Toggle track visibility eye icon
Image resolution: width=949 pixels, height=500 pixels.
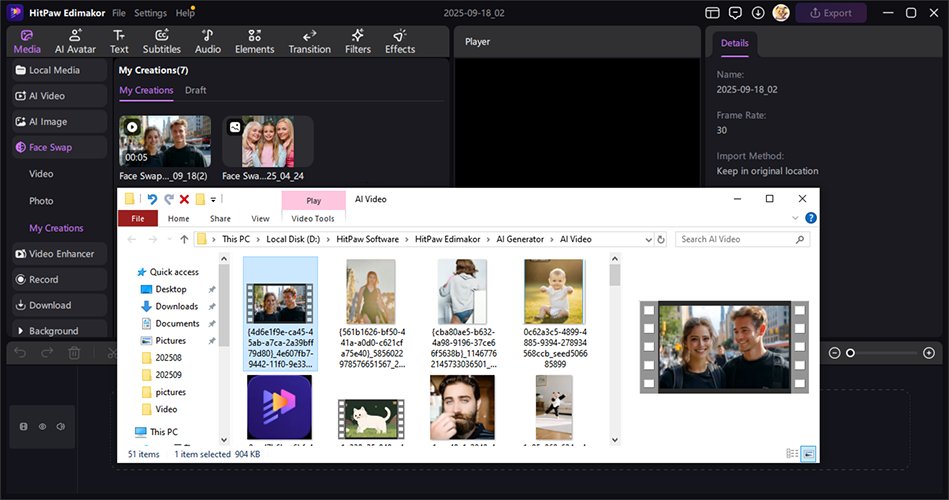(x=42, y=427)
